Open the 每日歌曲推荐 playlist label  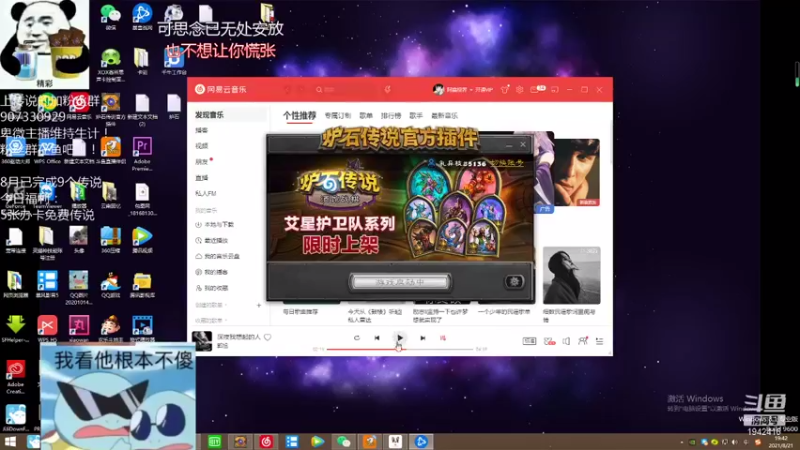coord(301,311)
